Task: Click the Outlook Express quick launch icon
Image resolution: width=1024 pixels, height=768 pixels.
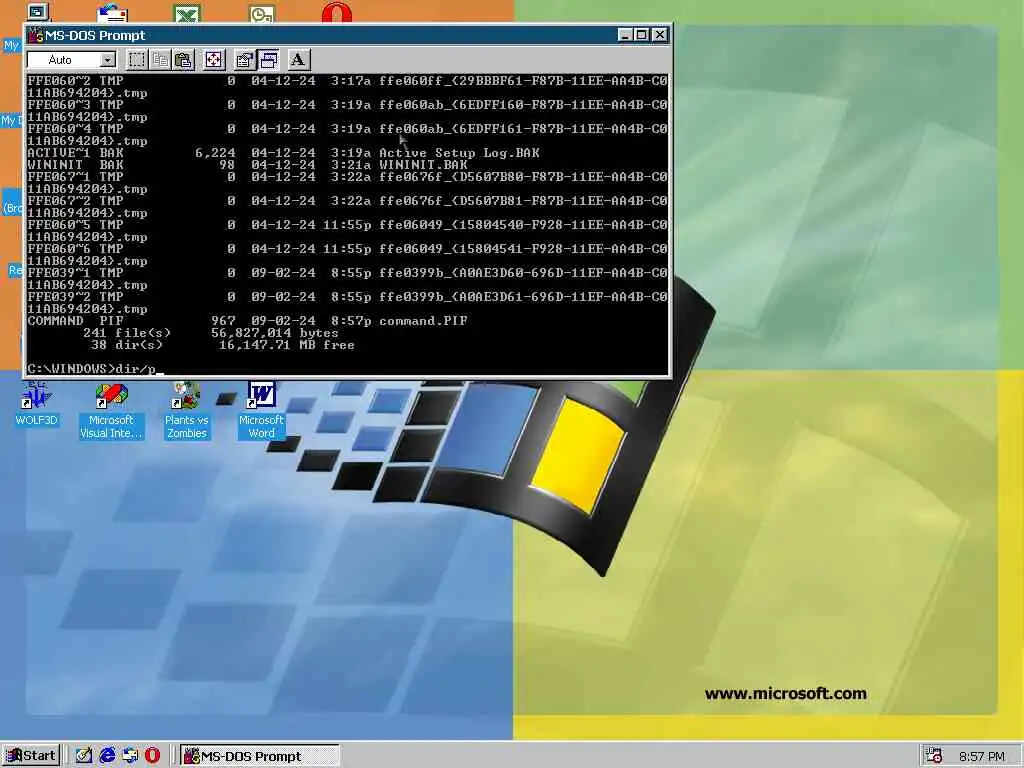Action: click(130, 756)
